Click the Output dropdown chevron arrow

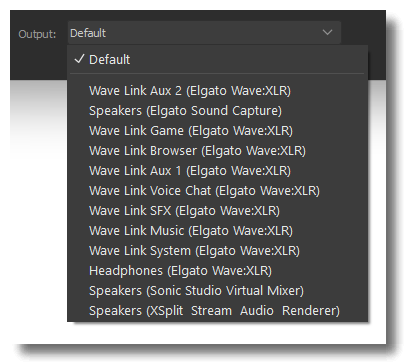tap(327, 32)
